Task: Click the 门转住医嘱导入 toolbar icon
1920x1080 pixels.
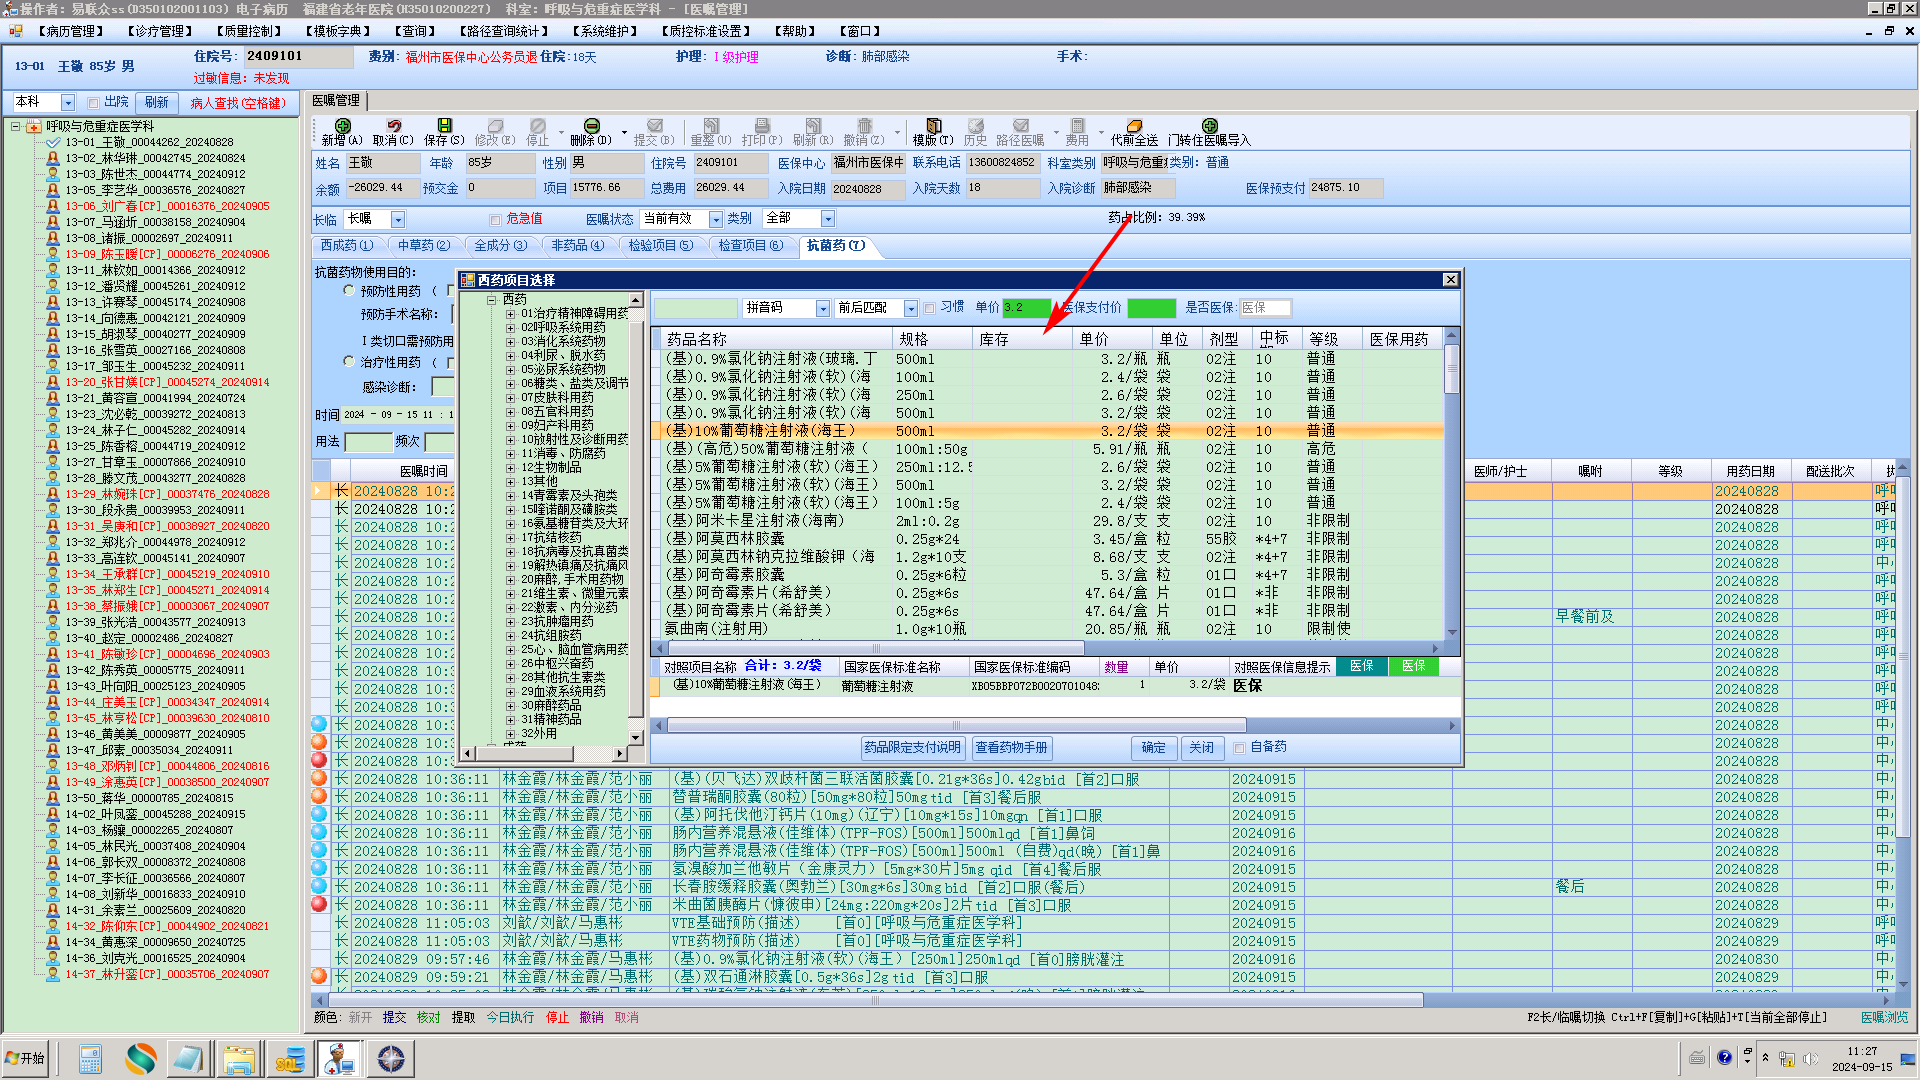Action: click(1209, 127)
